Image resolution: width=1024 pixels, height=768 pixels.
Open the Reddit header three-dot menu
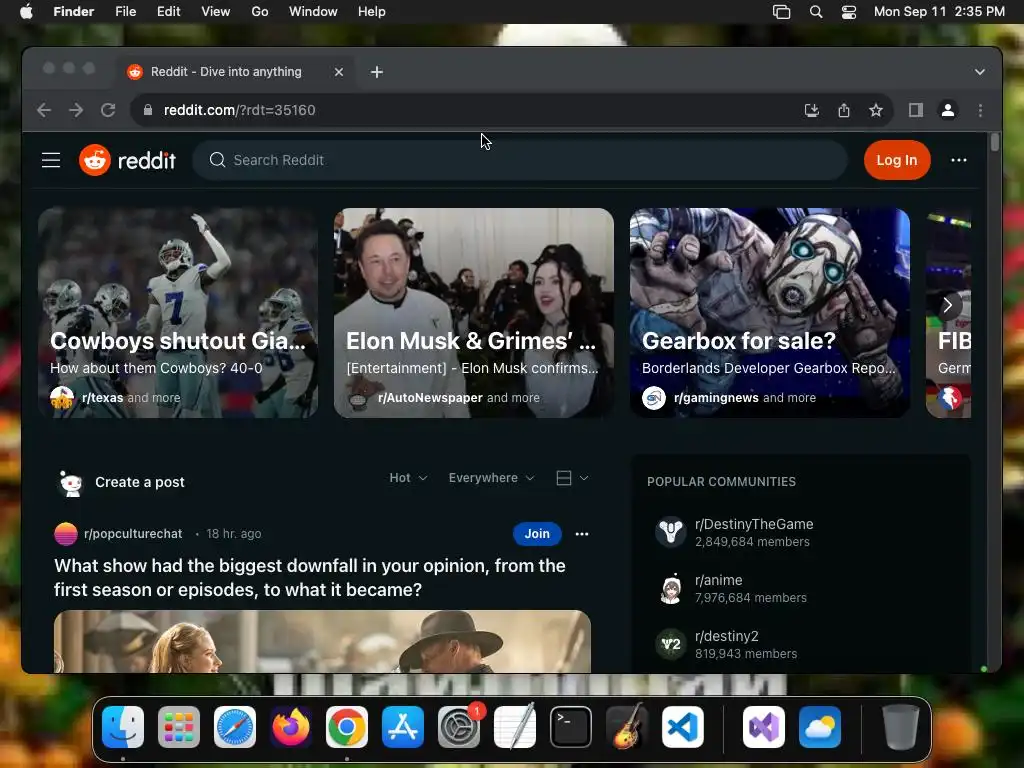pyautogui.click(x=959, y=160)
